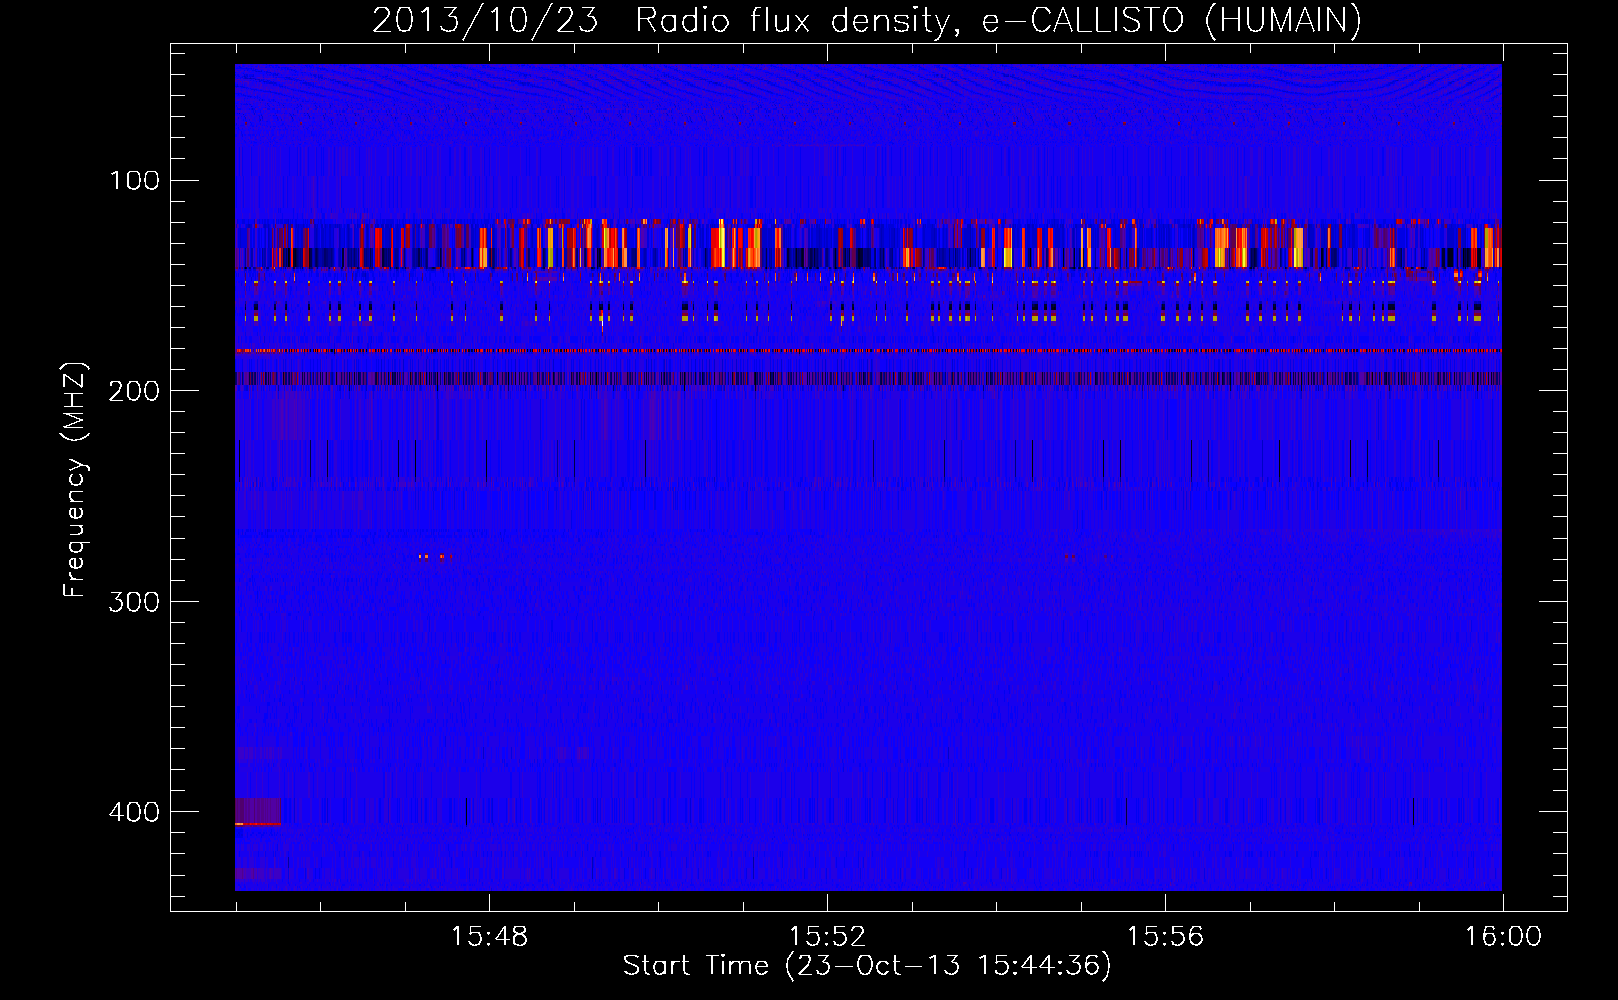Click the 100 frequency tick label
1618x1000 pixels.
point(134,180)
